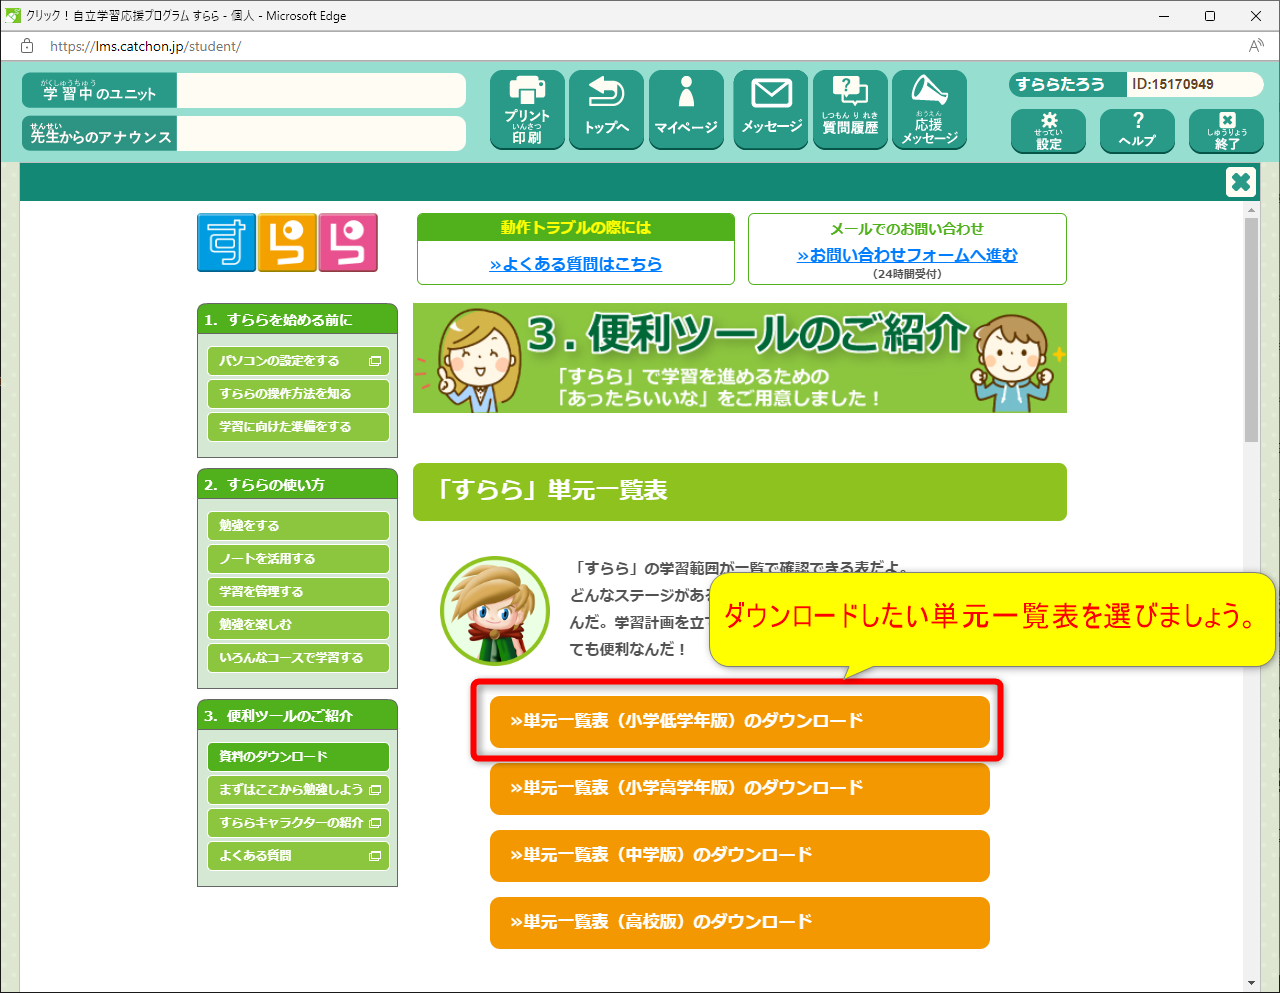Open the 設定 gear button

pos(1048,131)
